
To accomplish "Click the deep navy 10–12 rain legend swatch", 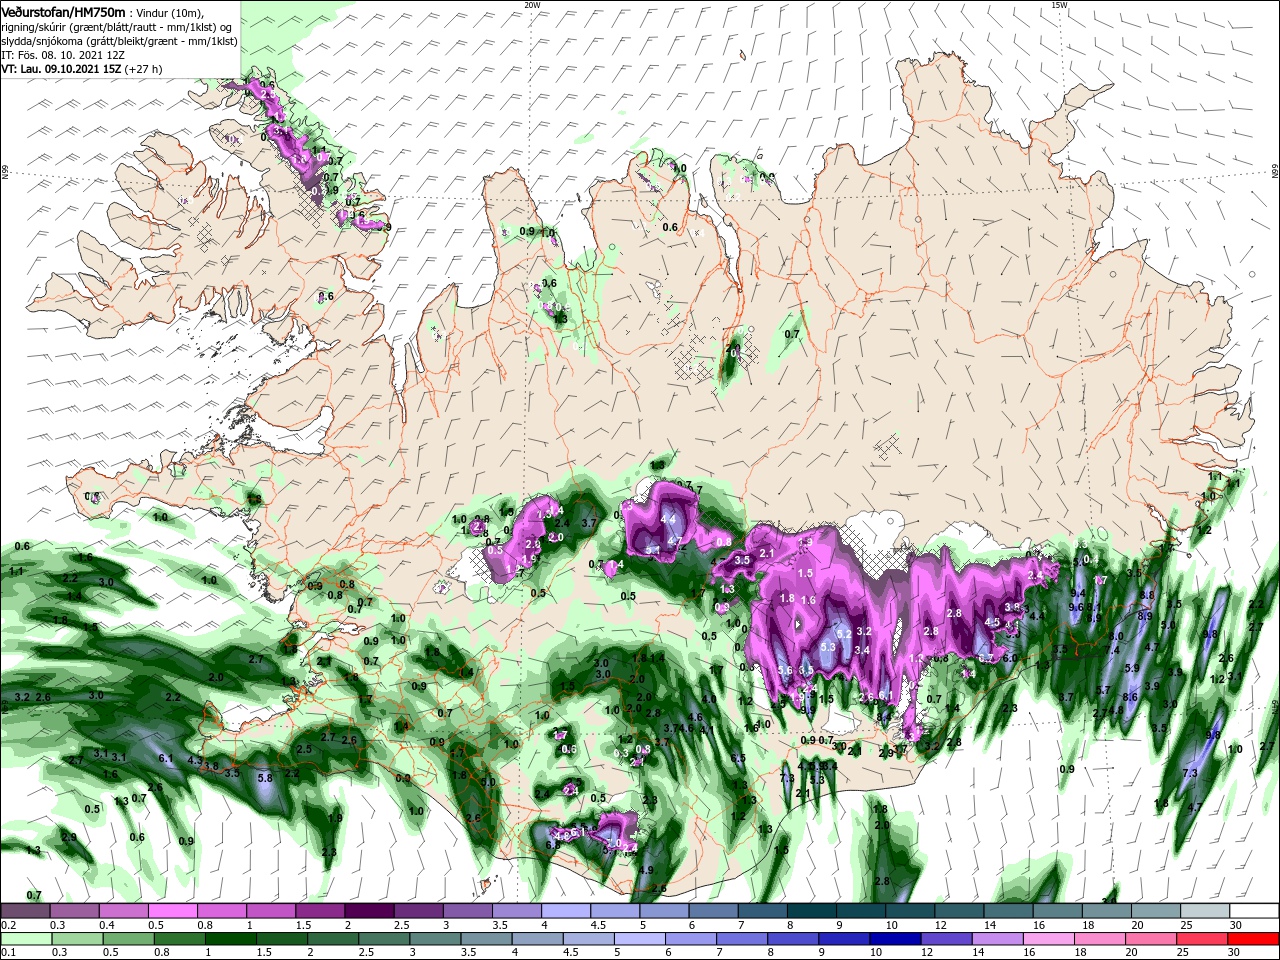I will 894,939.
